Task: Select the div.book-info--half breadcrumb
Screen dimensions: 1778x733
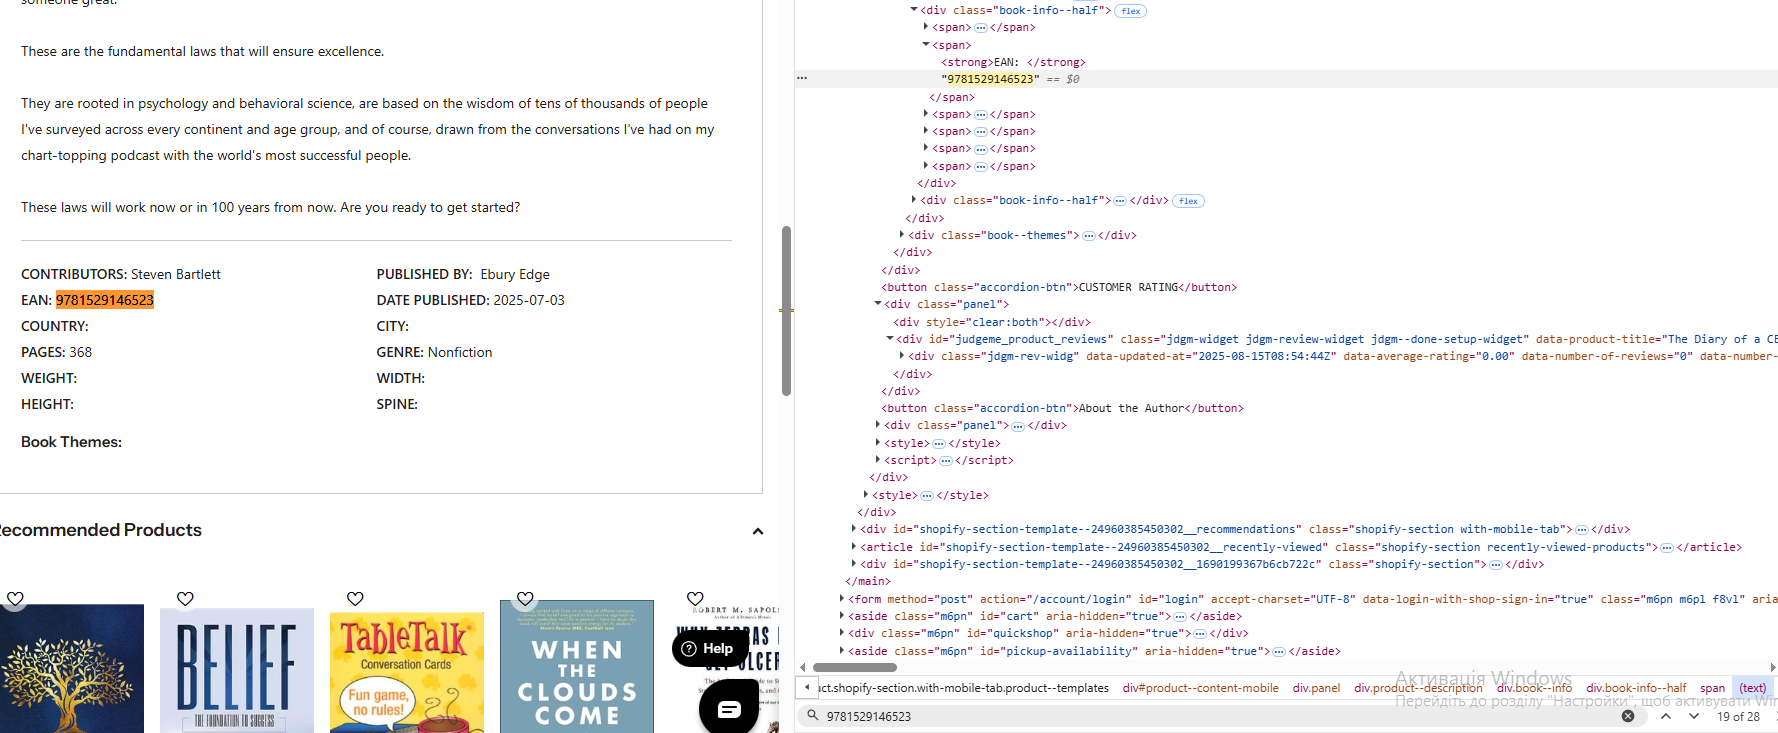Action: (1636, 688)
